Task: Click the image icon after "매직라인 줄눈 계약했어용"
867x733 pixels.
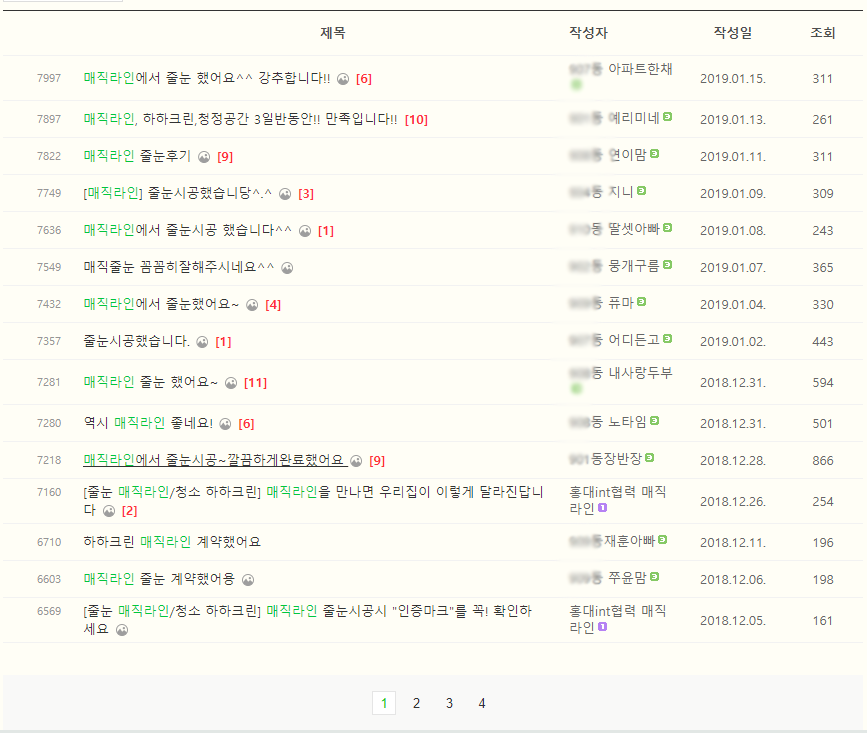Action: 248,580
